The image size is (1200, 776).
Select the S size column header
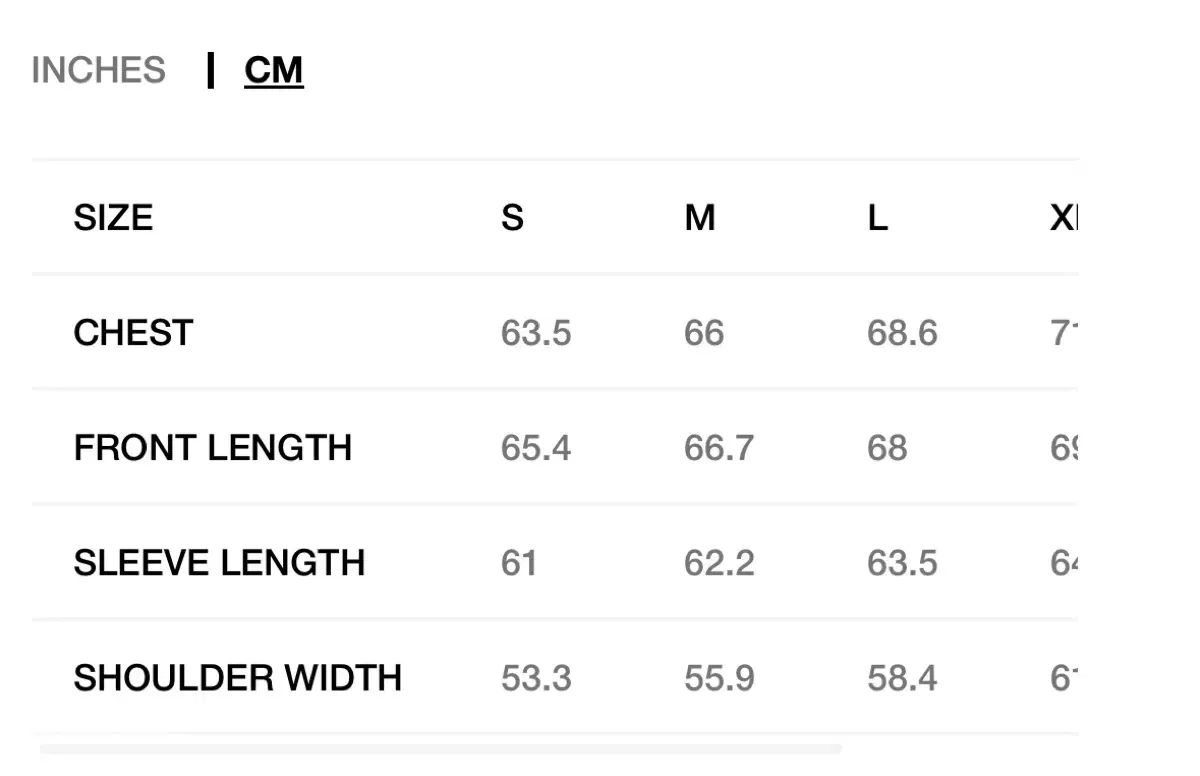(512, 217)
